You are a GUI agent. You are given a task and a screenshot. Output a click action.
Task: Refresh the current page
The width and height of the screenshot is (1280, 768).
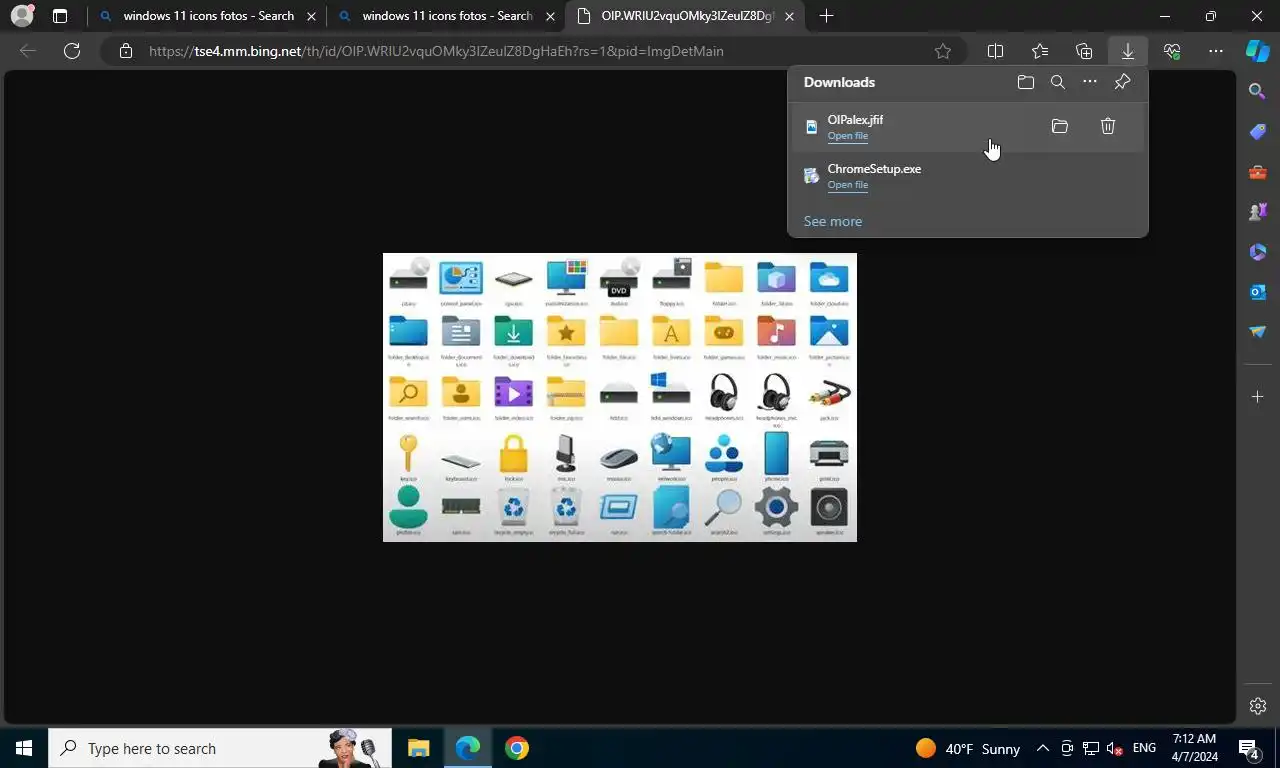coord(72,51)
